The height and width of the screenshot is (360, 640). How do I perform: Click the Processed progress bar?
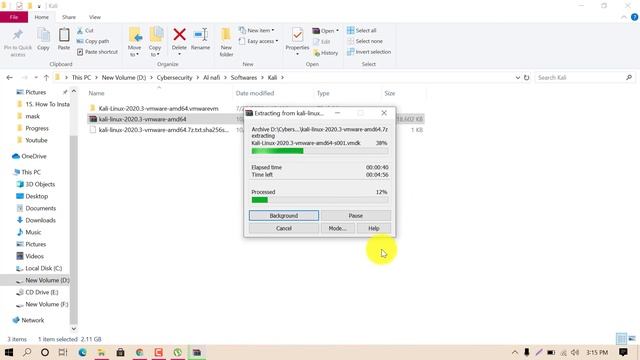tap(320, 200)
